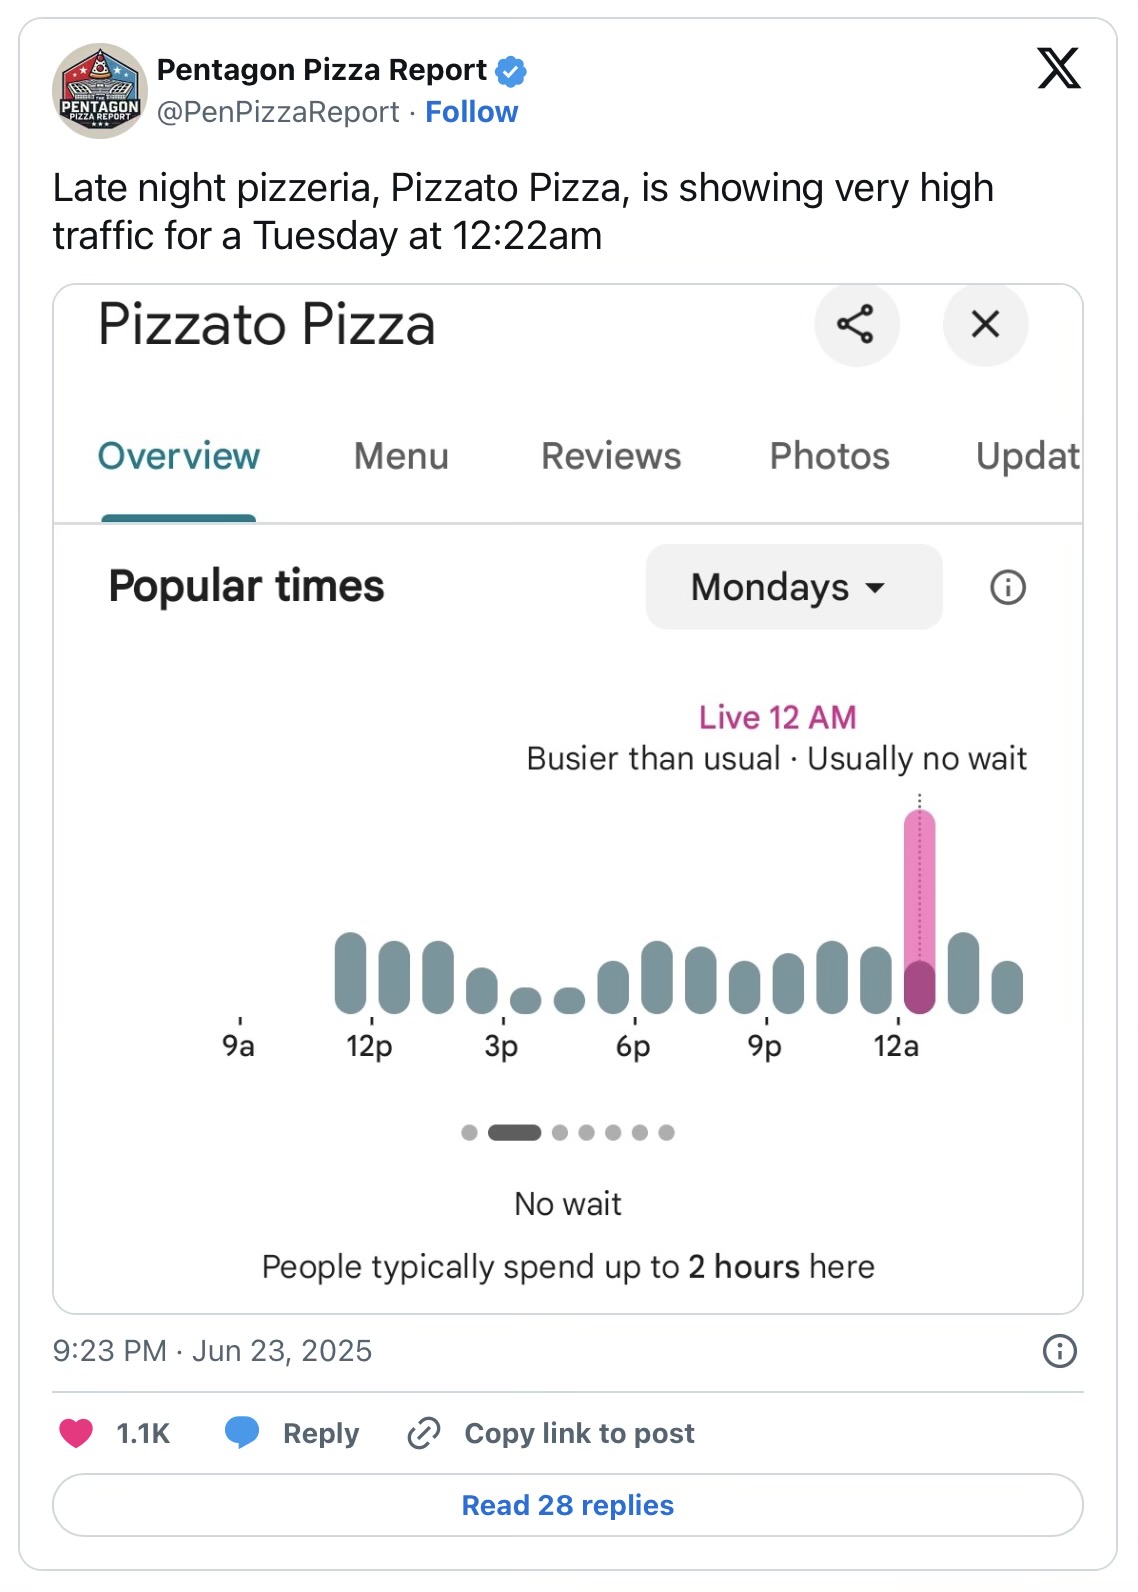The width and height of the screenshot is (1138, 1592).
Task: Click the blue verified badge
Action: pyautogui.click(x=511, y=71)
